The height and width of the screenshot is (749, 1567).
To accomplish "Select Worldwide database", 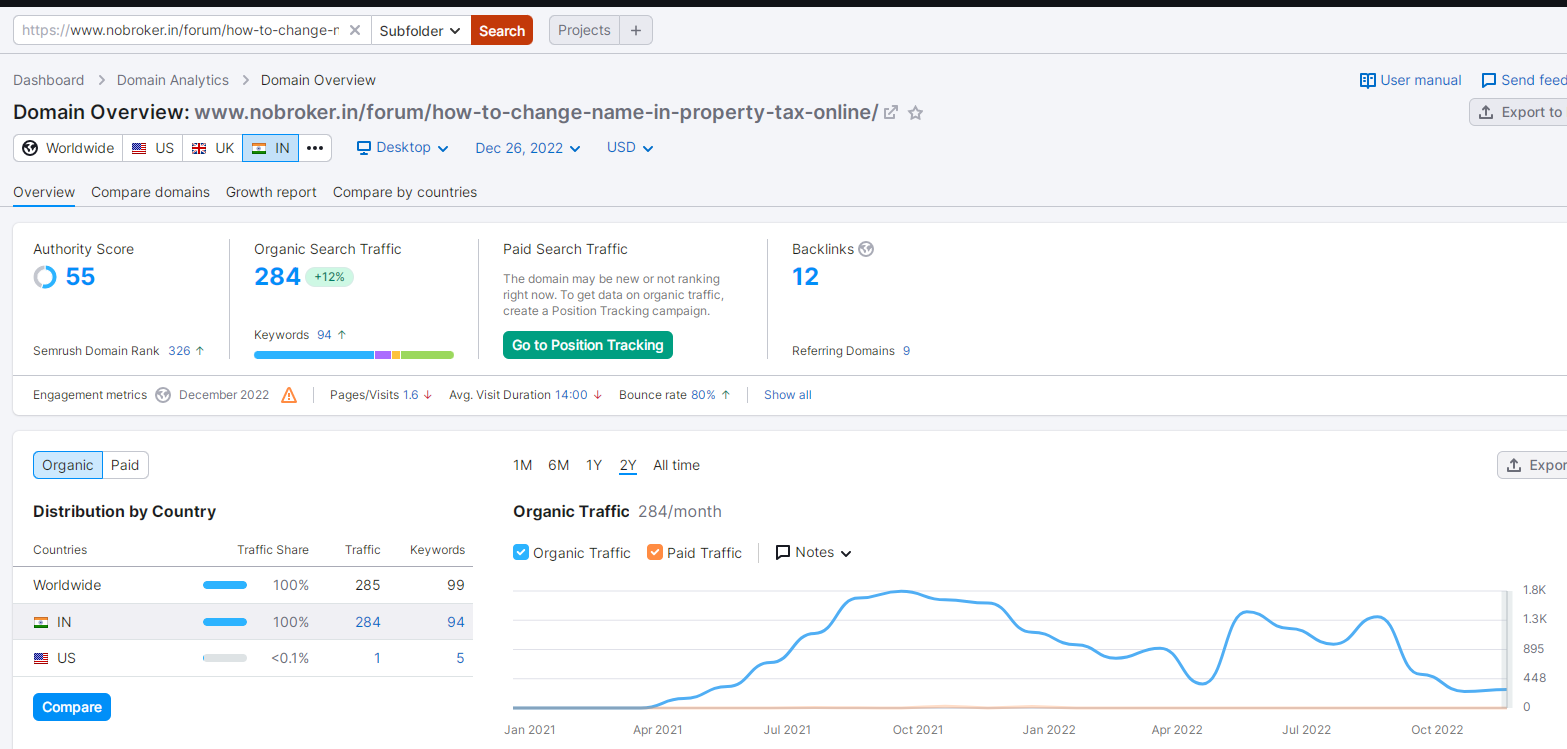I will 68,148.
